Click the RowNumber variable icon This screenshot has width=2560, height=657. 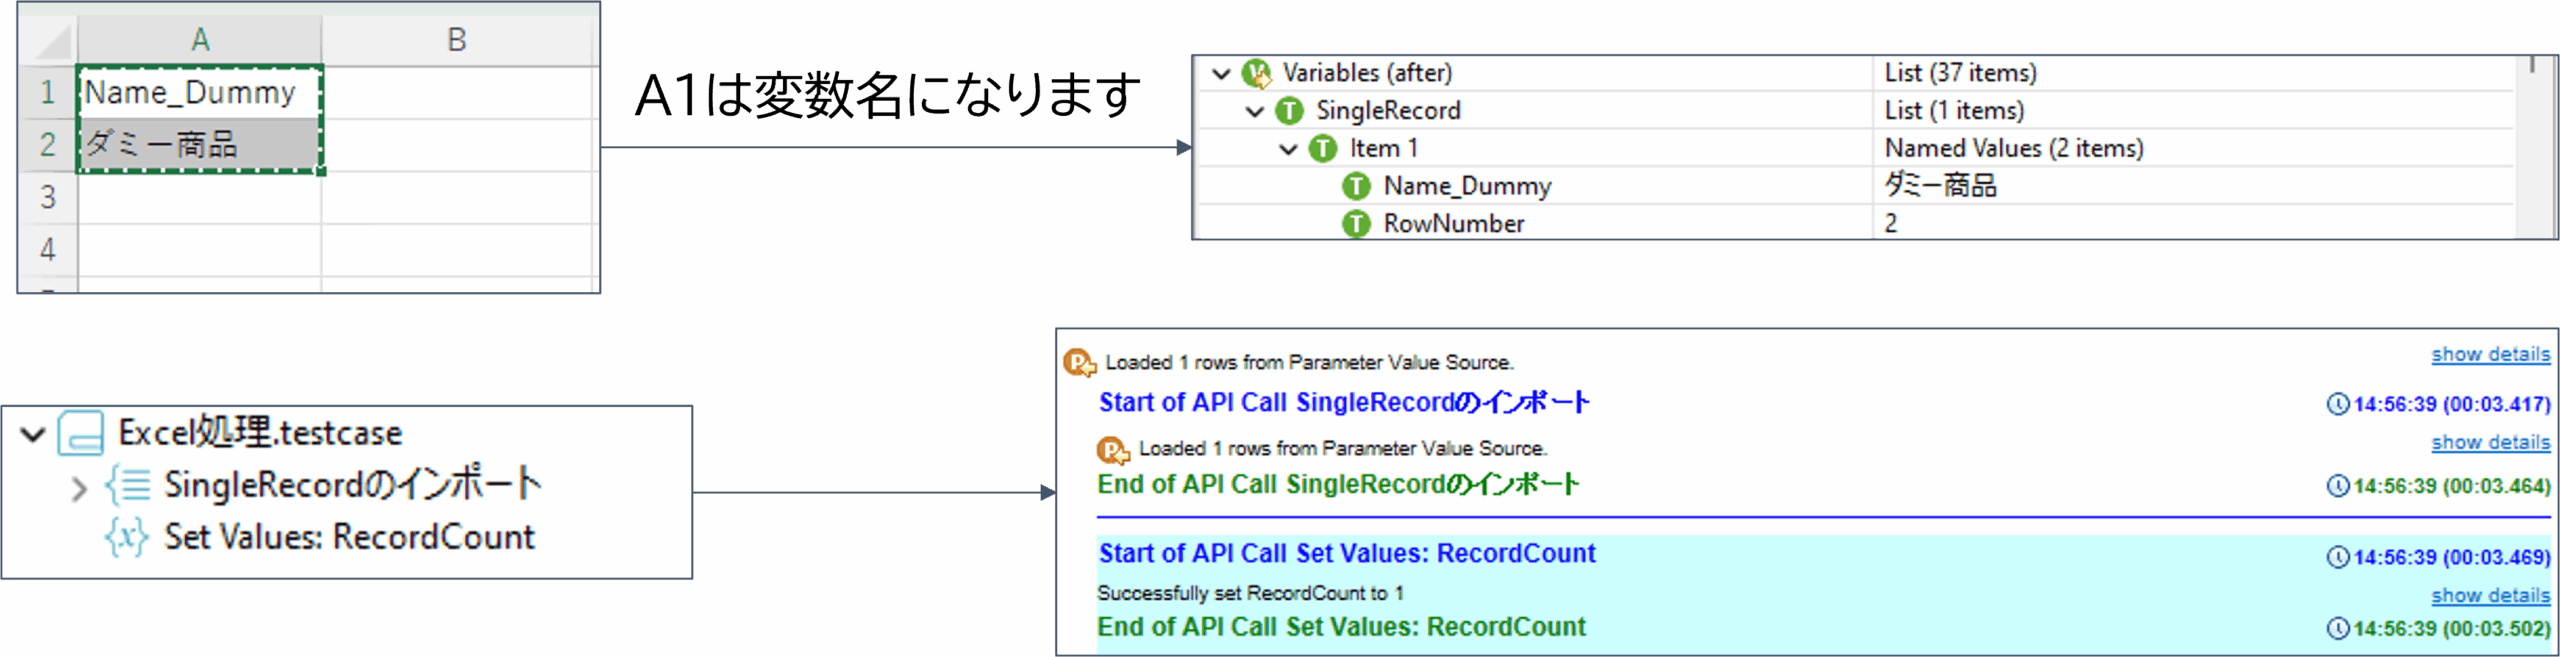tap(1356, 224)
